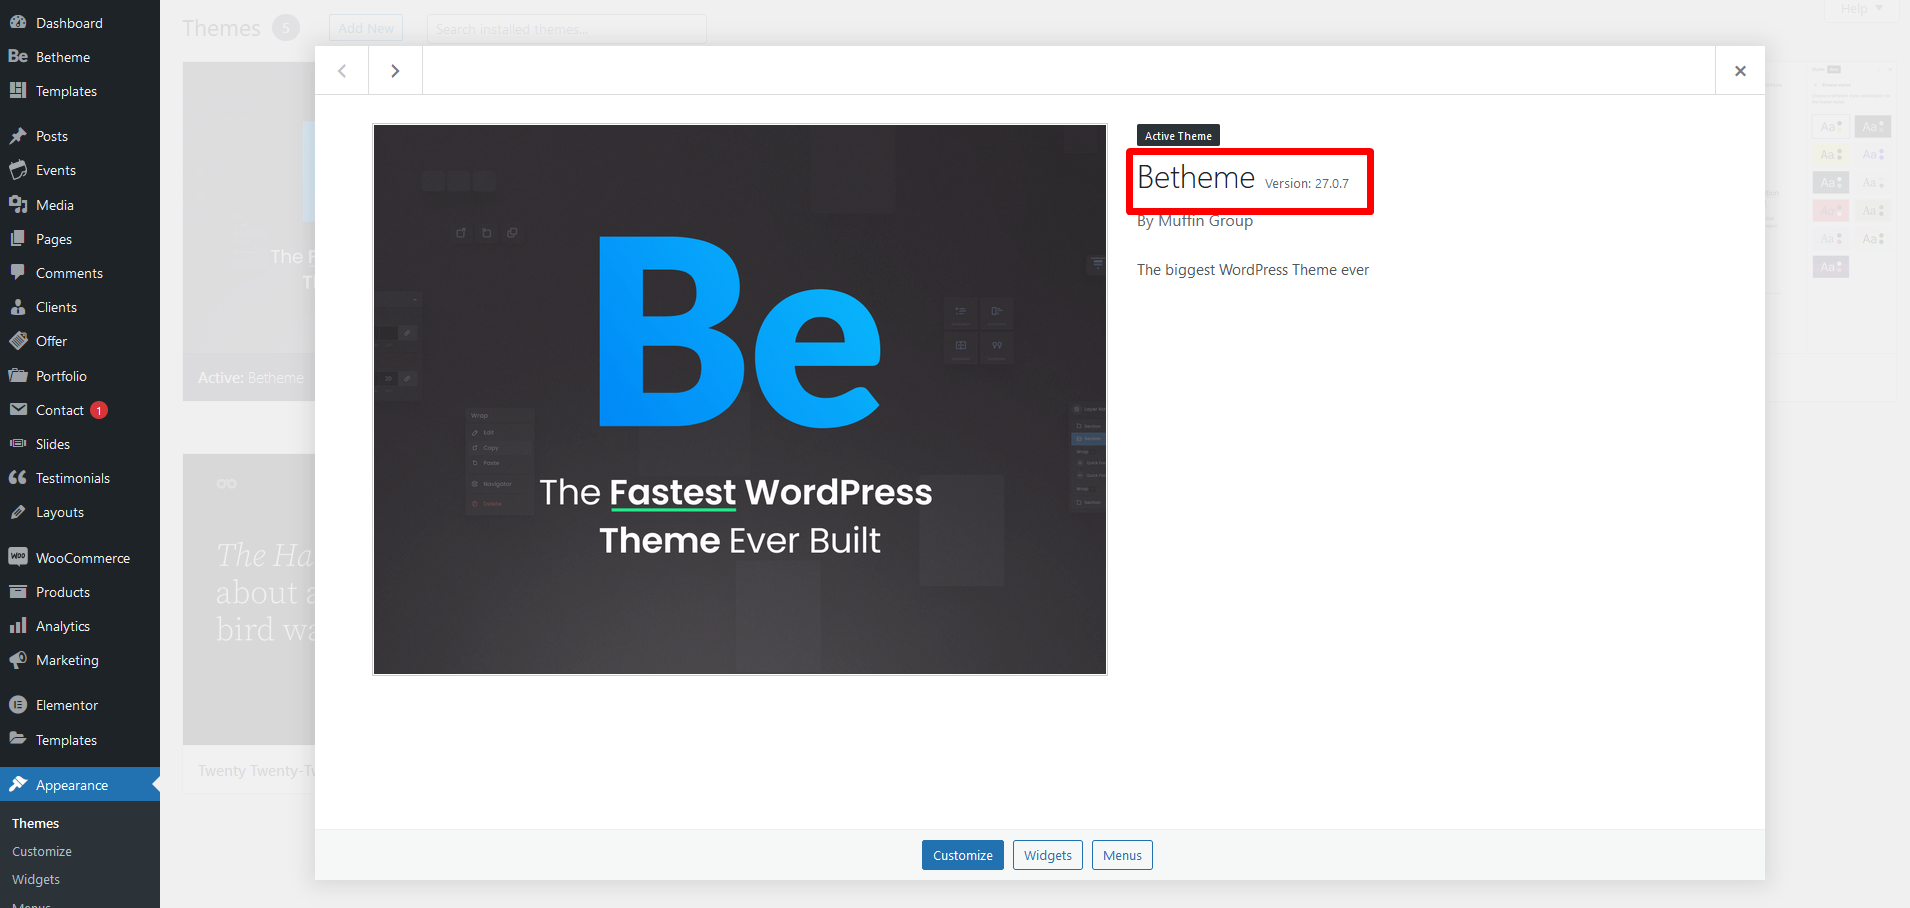Show the next theme with right arrow
Image resolution: width=1910 pixels, height=908 pixels.
395,70
